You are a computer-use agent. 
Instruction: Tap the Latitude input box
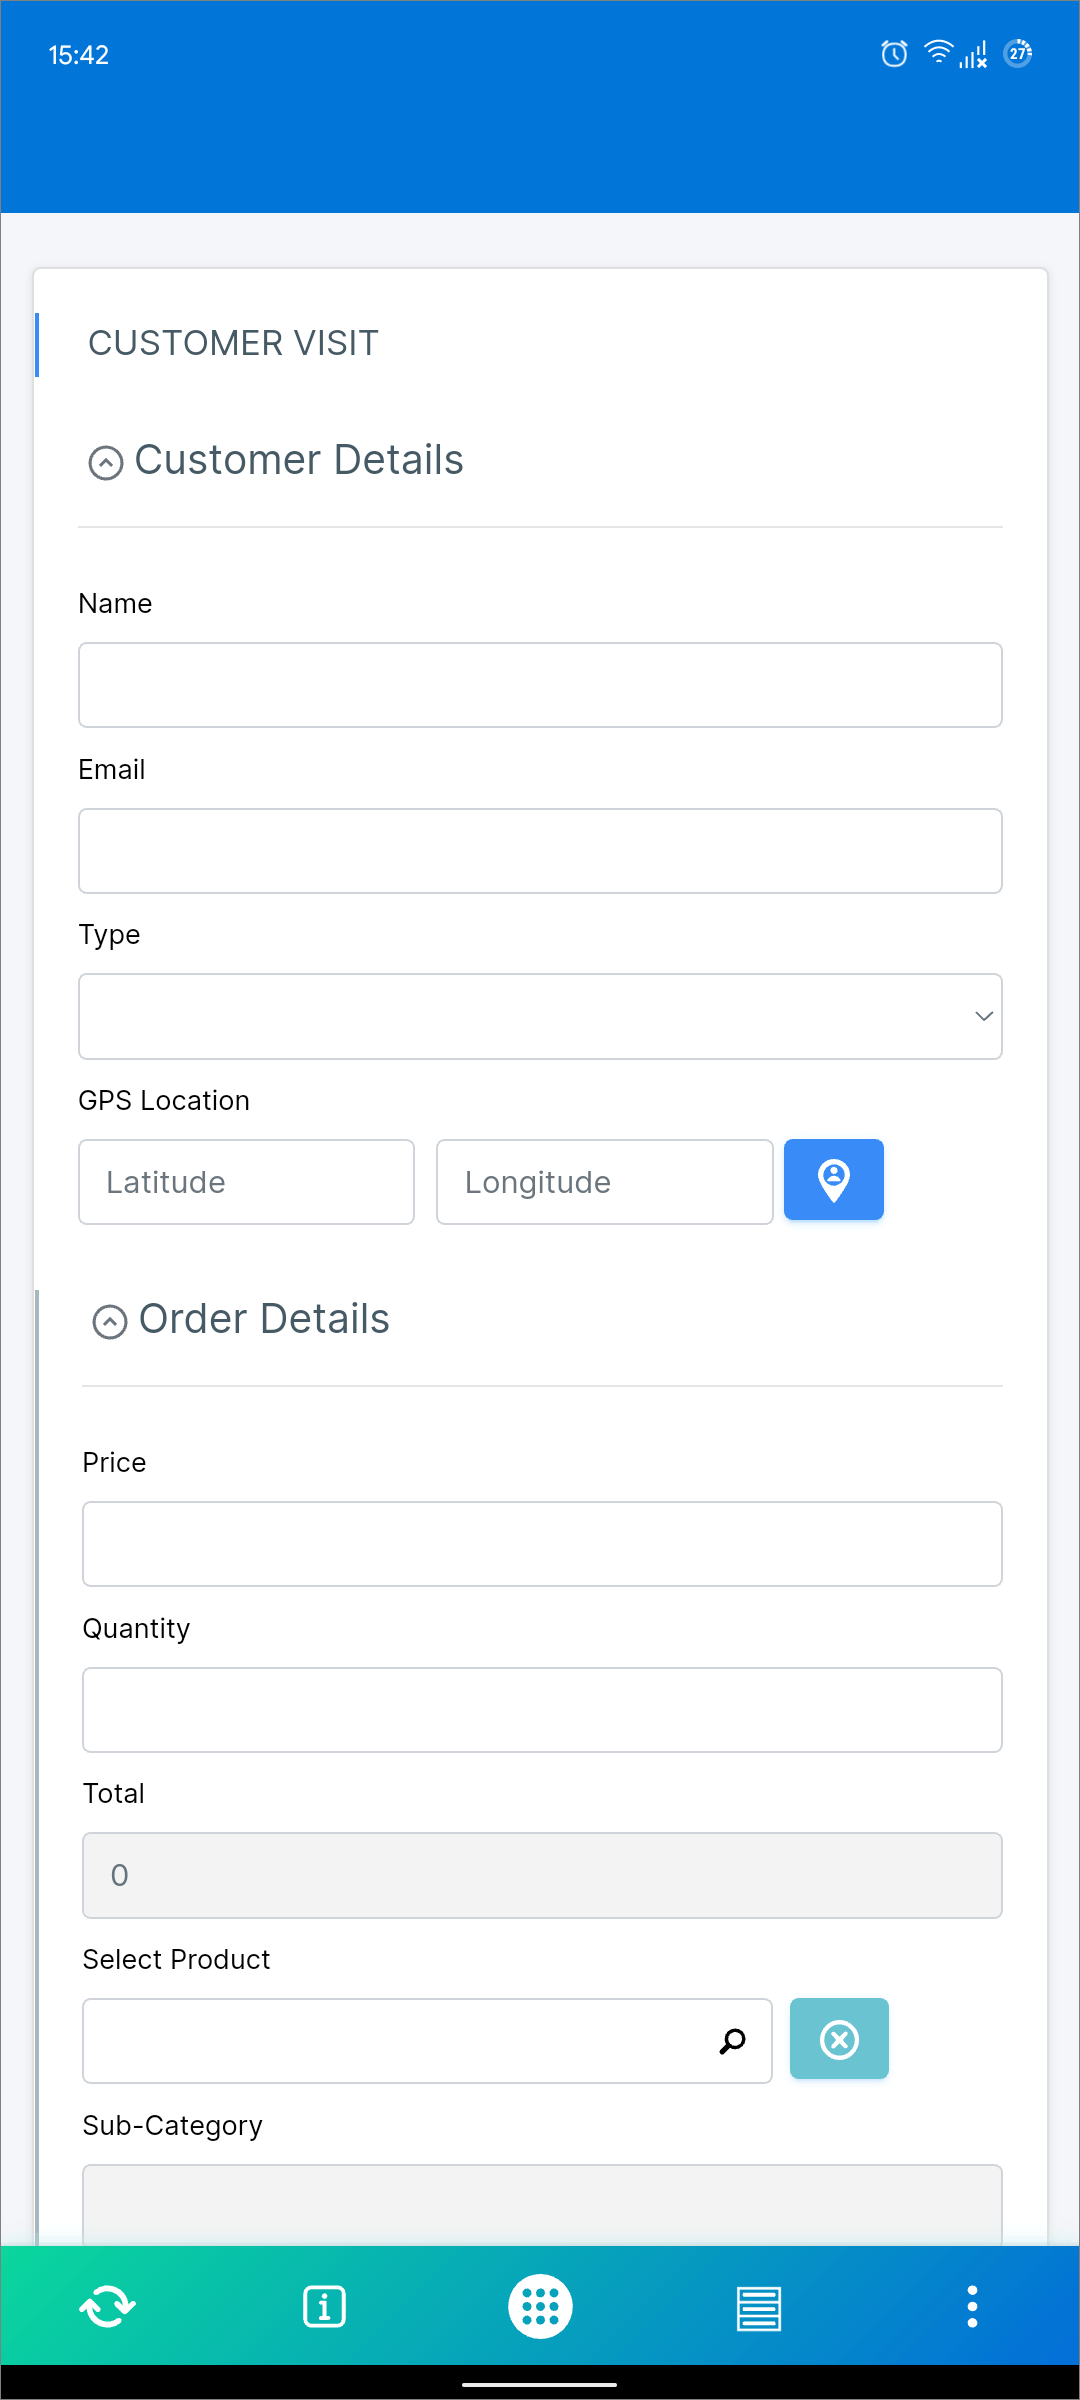pyautogui.click(x=246, y=1181)
